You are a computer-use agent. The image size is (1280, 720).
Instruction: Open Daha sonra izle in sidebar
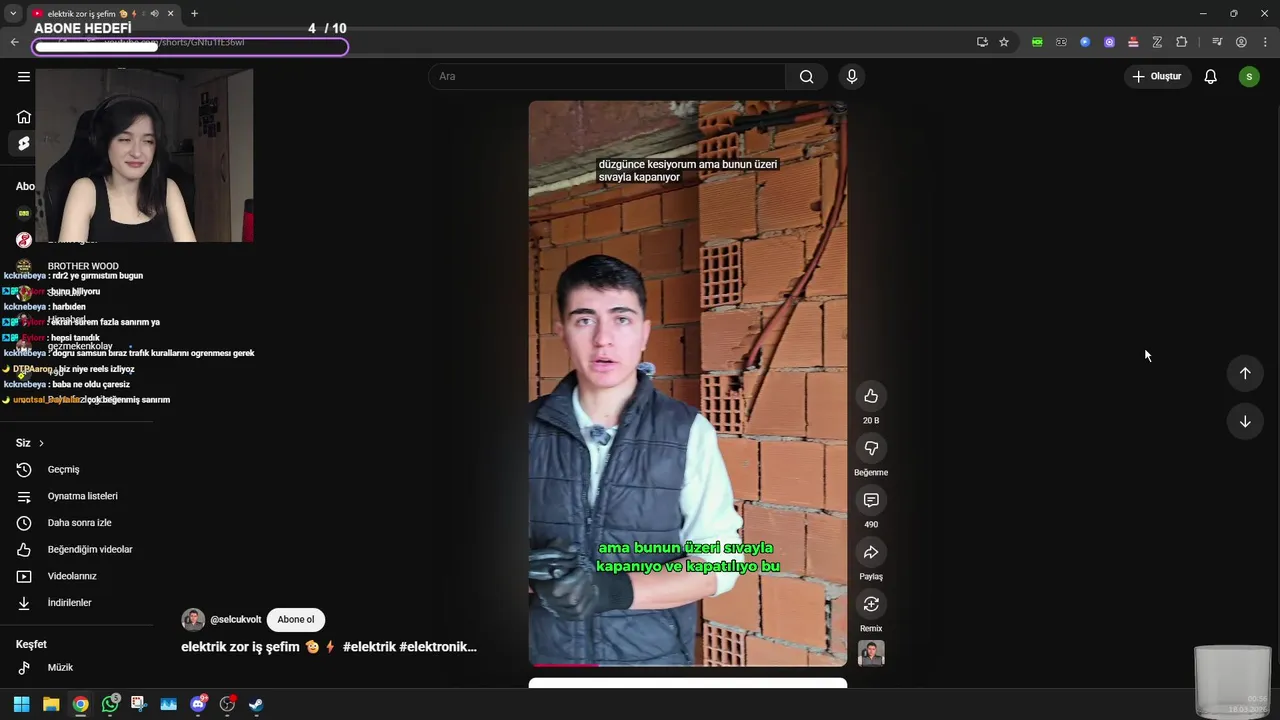click(77, 523)
